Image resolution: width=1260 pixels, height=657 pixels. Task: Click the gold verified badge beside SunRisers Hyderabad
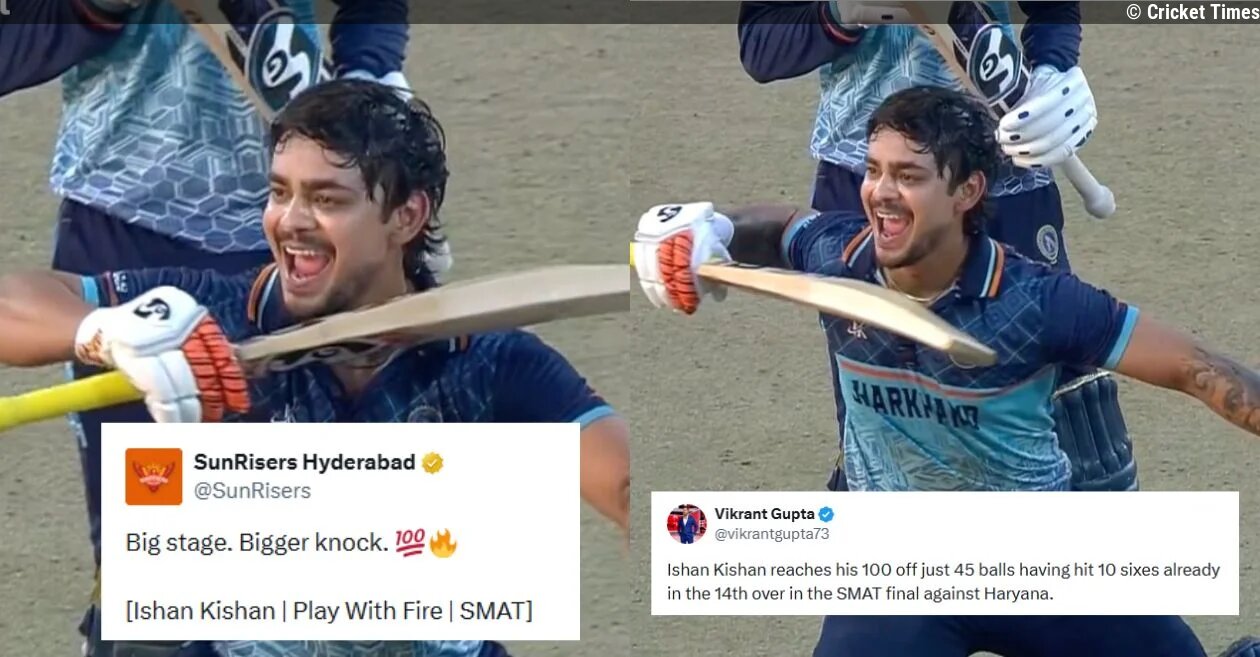pyautogui.click(x=433, y=463)
